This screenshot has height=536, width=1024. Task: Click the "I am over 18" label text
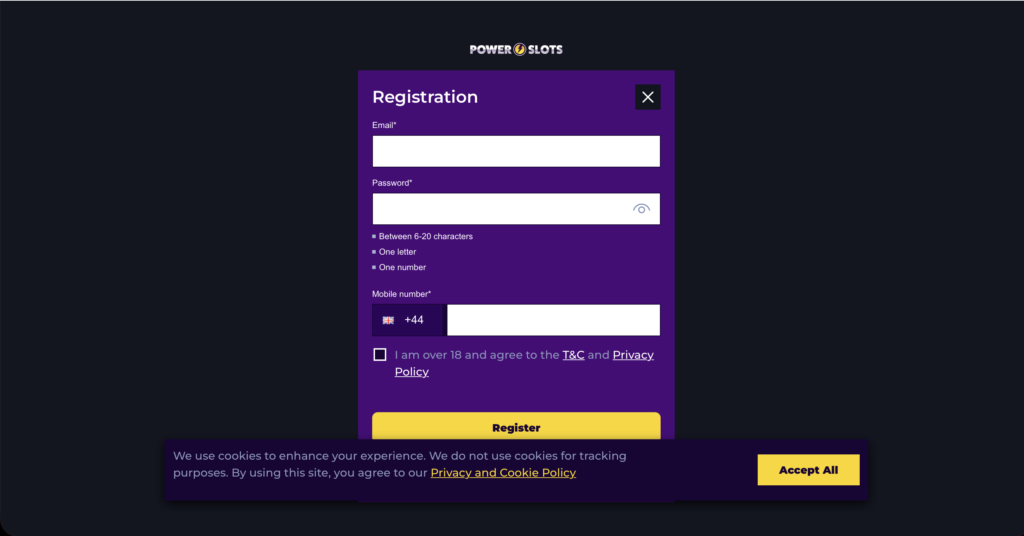coord(476,355)
